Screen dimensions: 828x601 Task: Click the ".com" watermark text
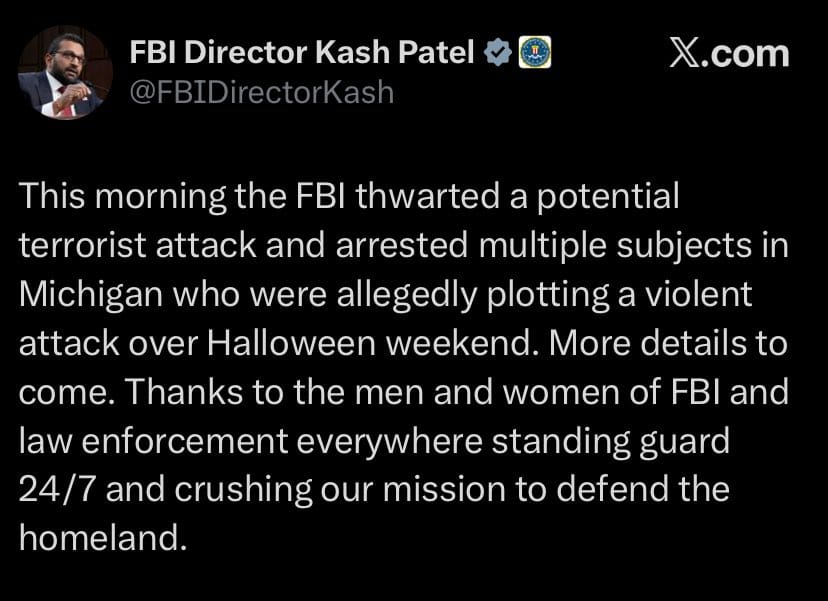click(x=747, y=52)
